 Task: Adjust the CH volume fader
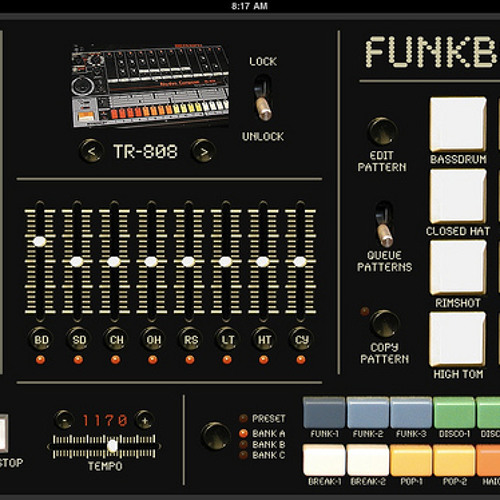coord(114,262)
